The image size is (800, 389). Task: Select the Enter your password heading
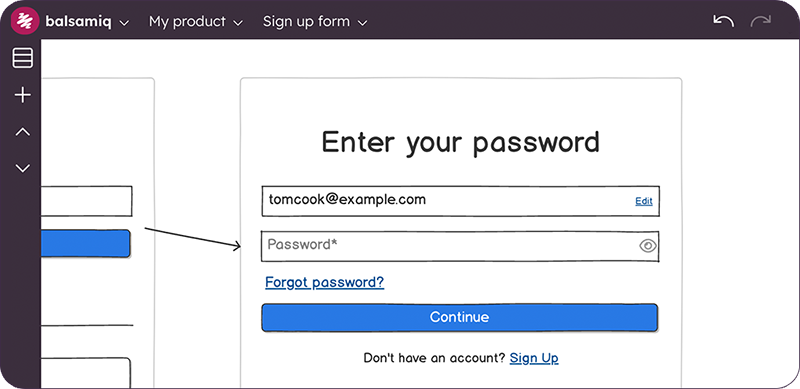click(461, 142)
